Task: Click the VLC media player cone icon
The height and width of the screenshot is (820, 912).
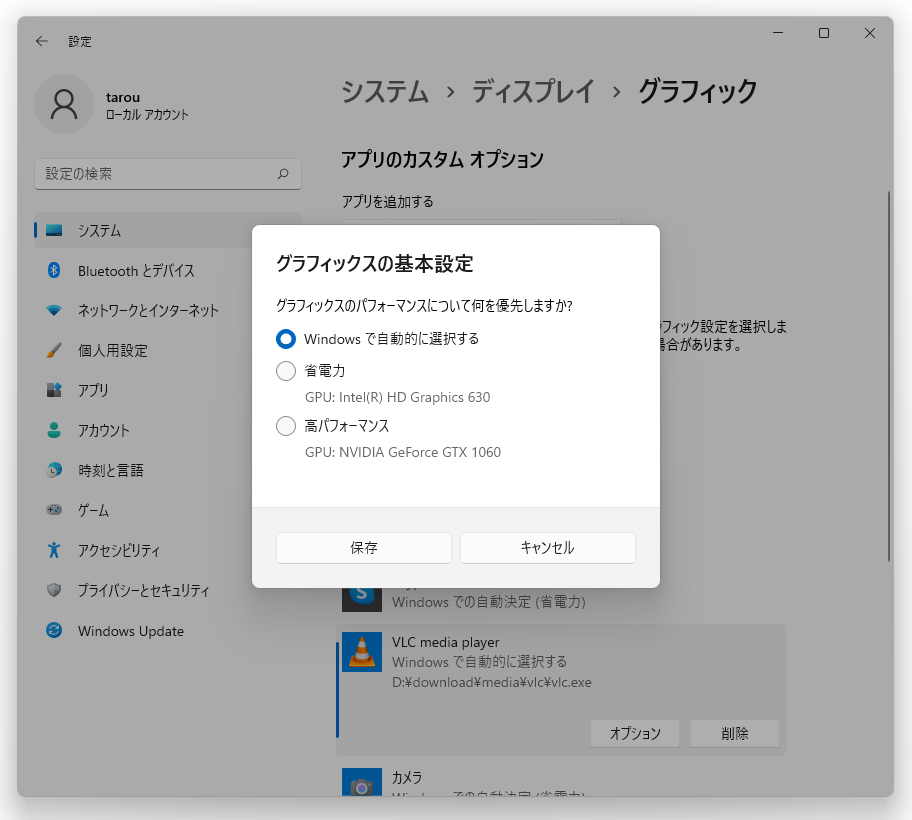Action: point(362,652)
